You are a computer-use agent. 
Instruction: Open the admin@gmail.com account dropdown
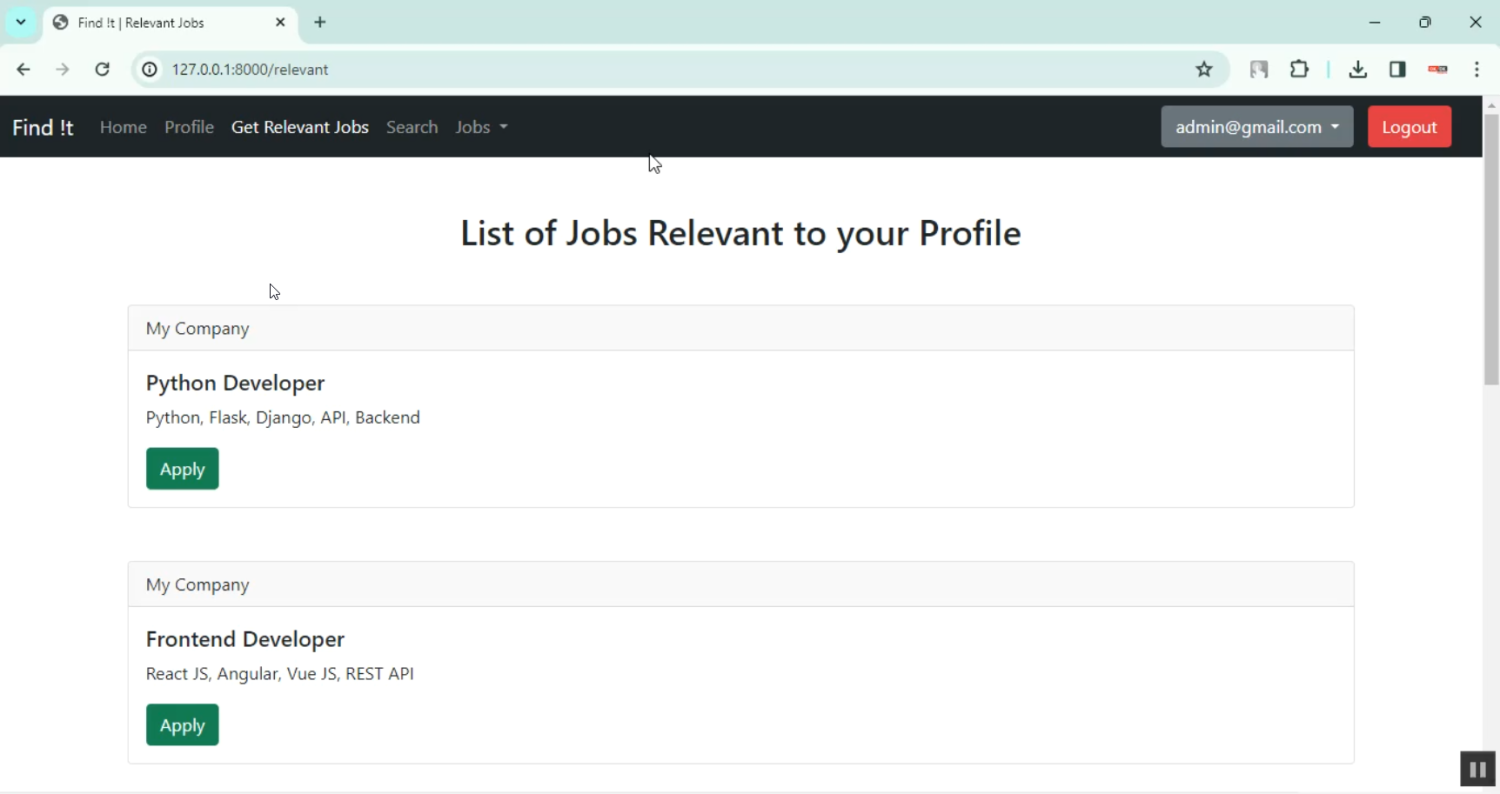(x=1256, y=127)
